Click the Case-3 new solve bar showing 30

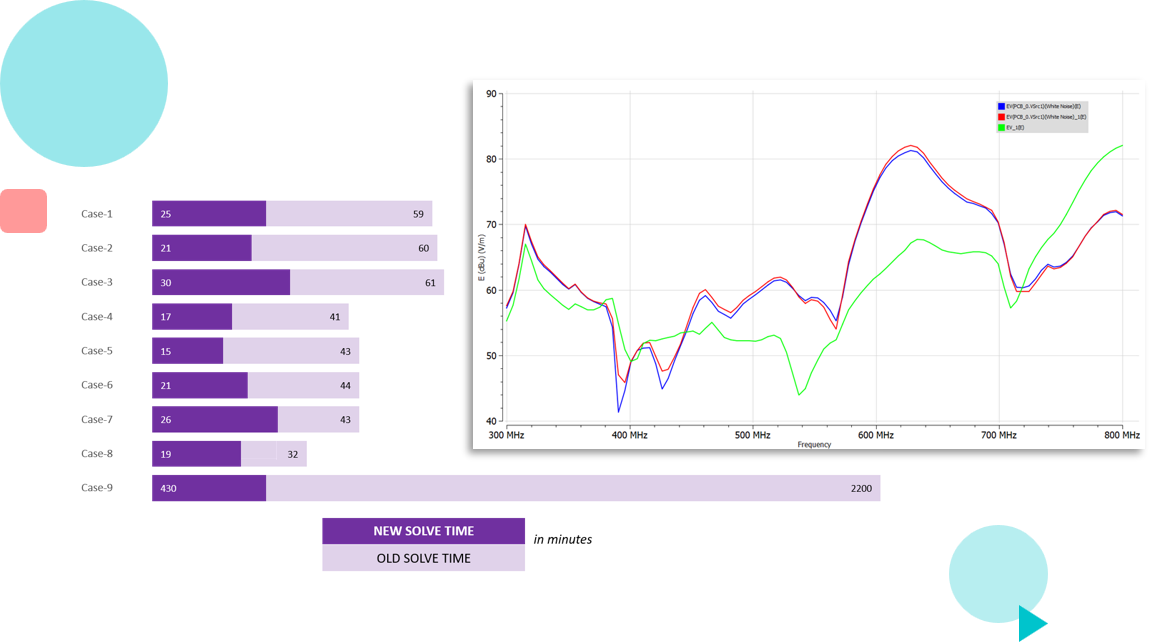[221, 282]
